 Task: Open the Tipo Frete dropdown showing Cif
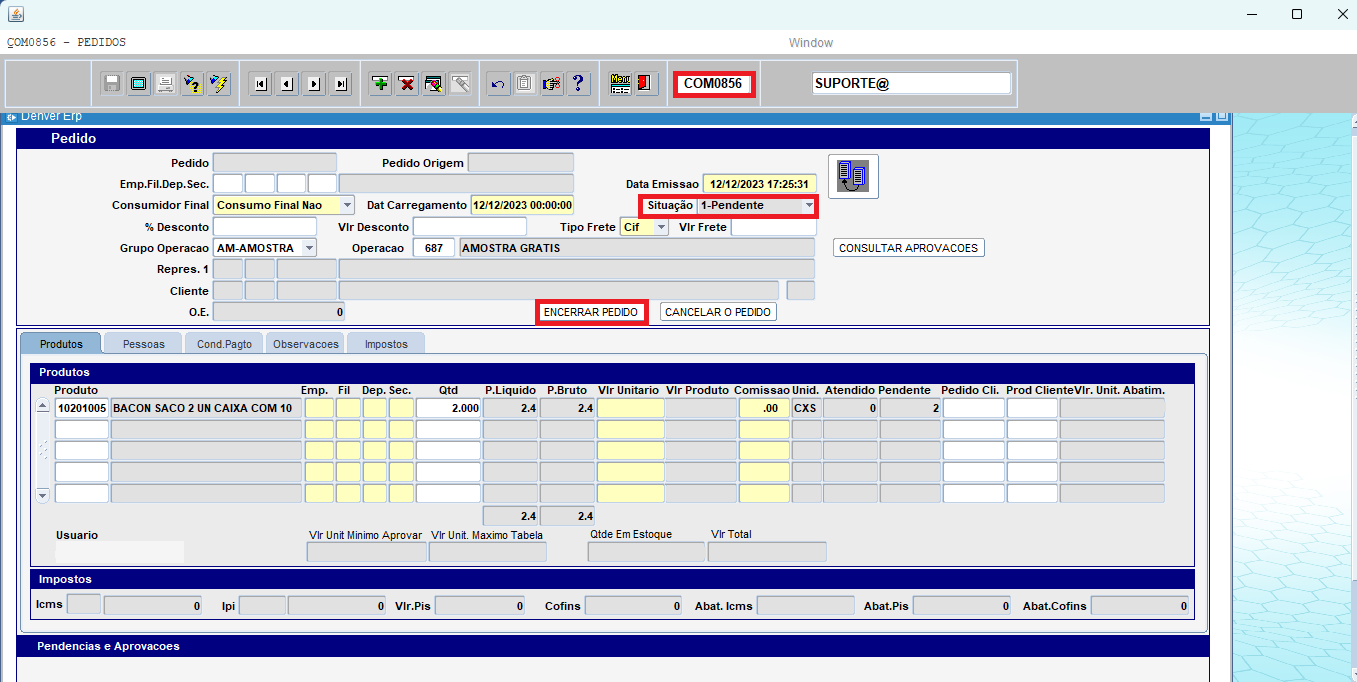[661, 227]
